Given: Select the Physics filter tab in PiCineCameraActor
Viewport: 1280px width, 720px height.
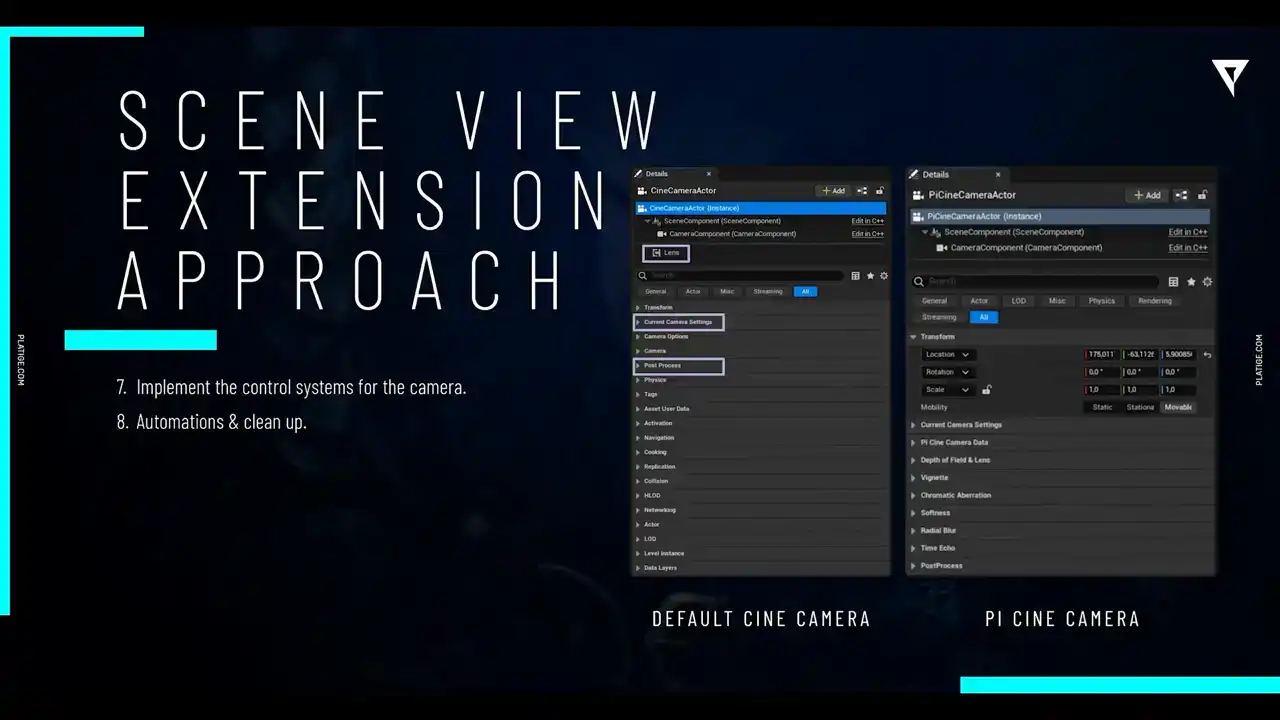Looking at the screenshot, I should (x=1101, y=301).
